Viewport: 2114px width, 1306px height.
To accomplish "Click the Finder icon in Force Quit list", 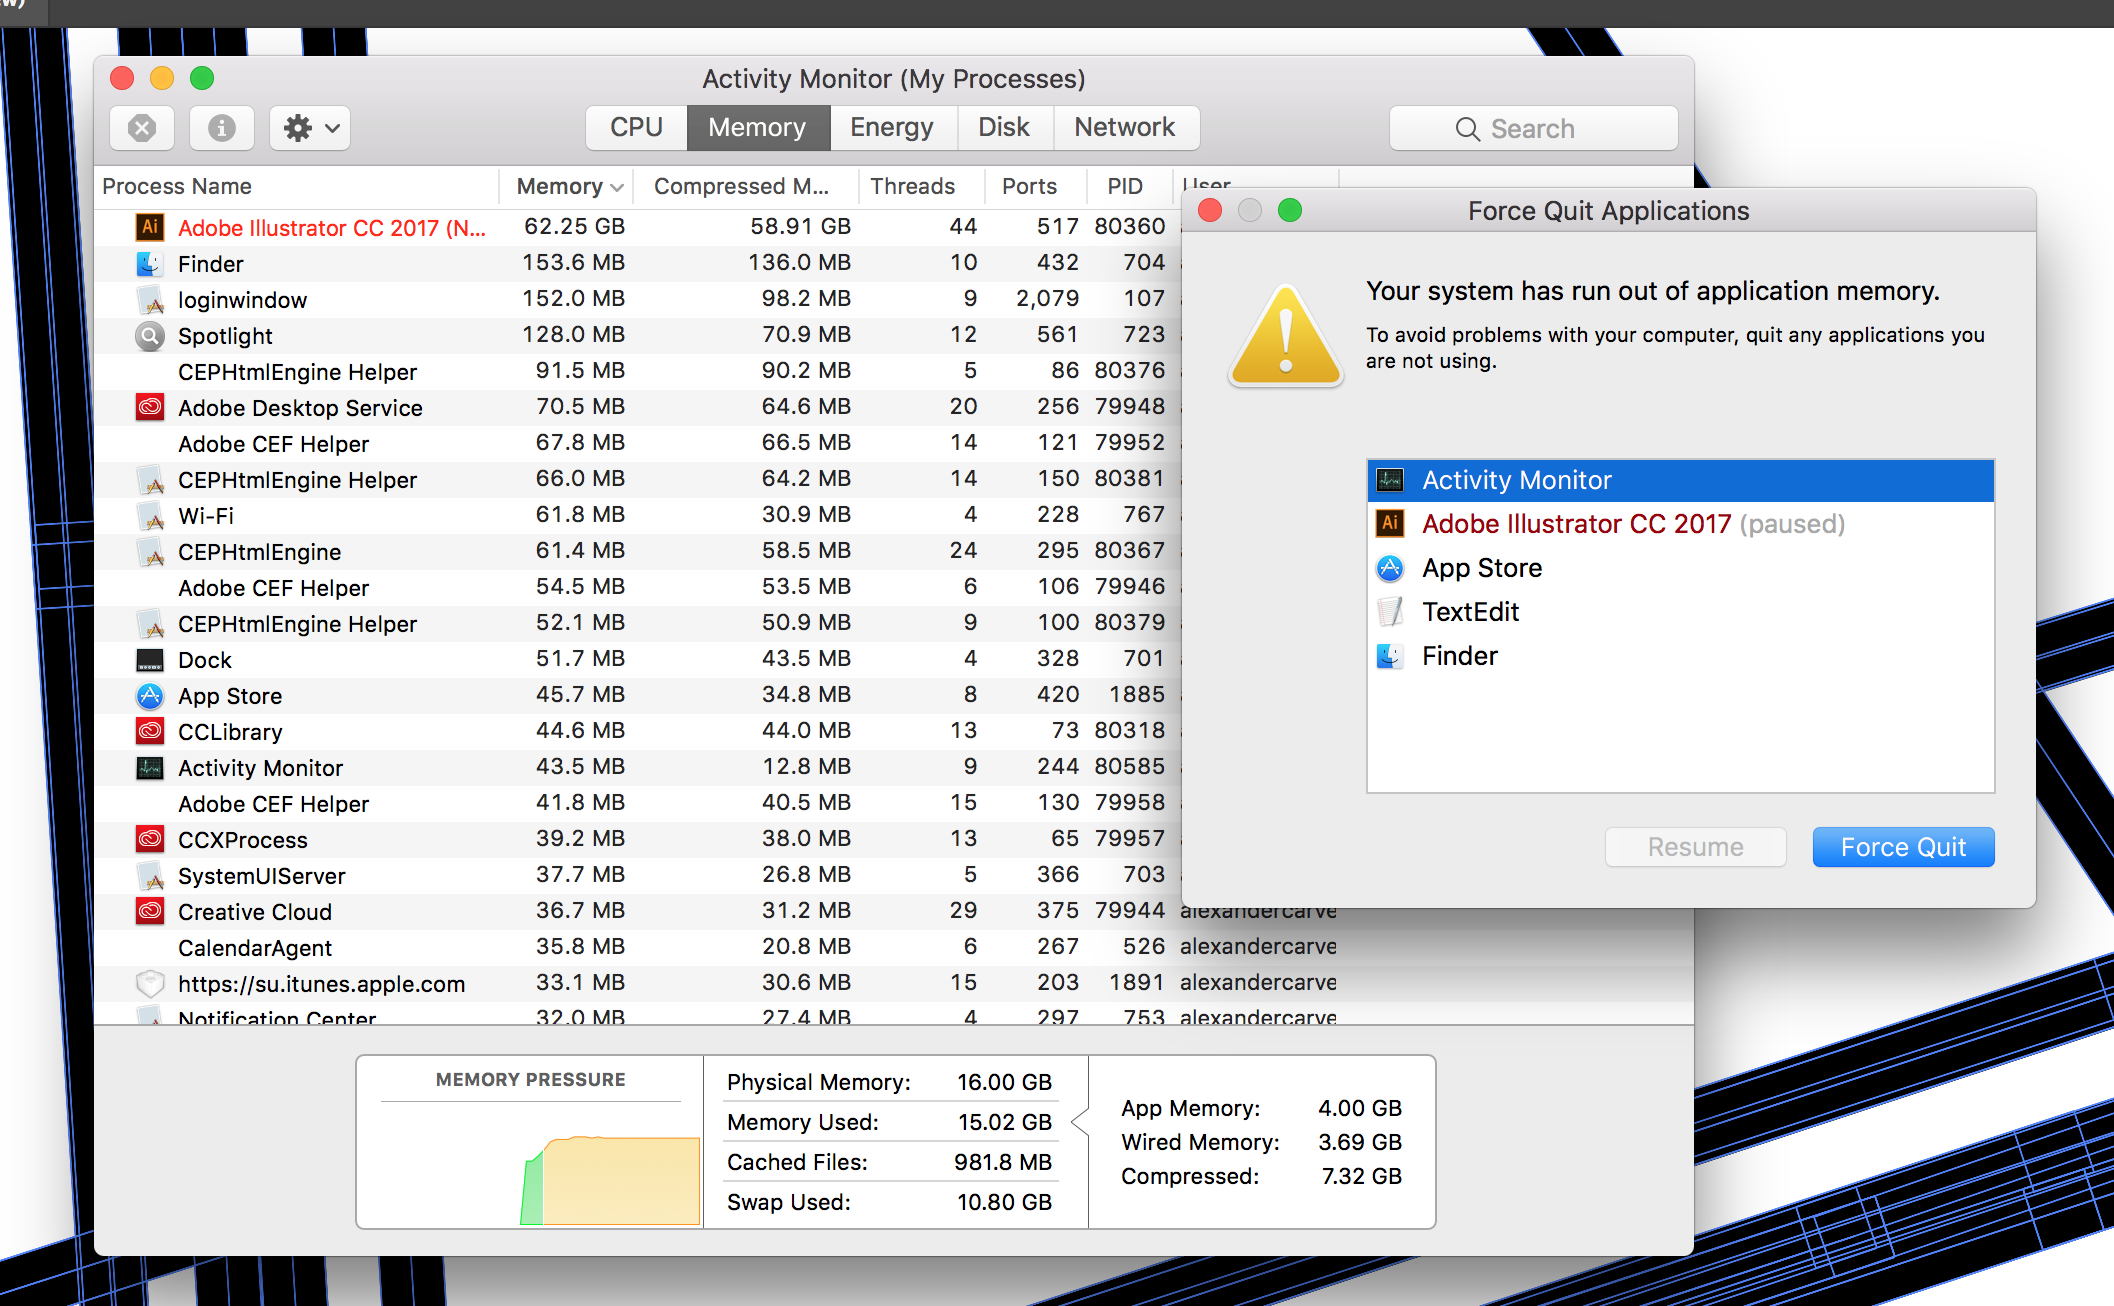I will (x=1390, y=656).
